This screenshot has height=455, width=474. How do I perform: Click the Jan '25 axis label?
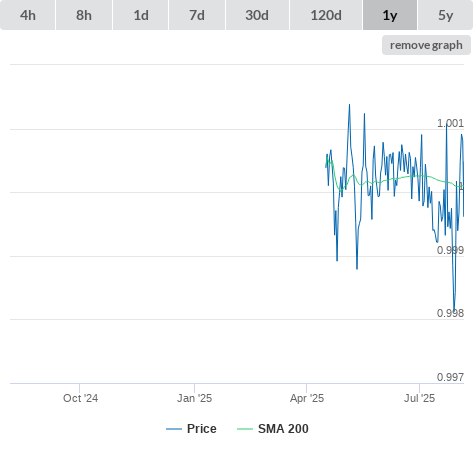click(x=194, y=398)
